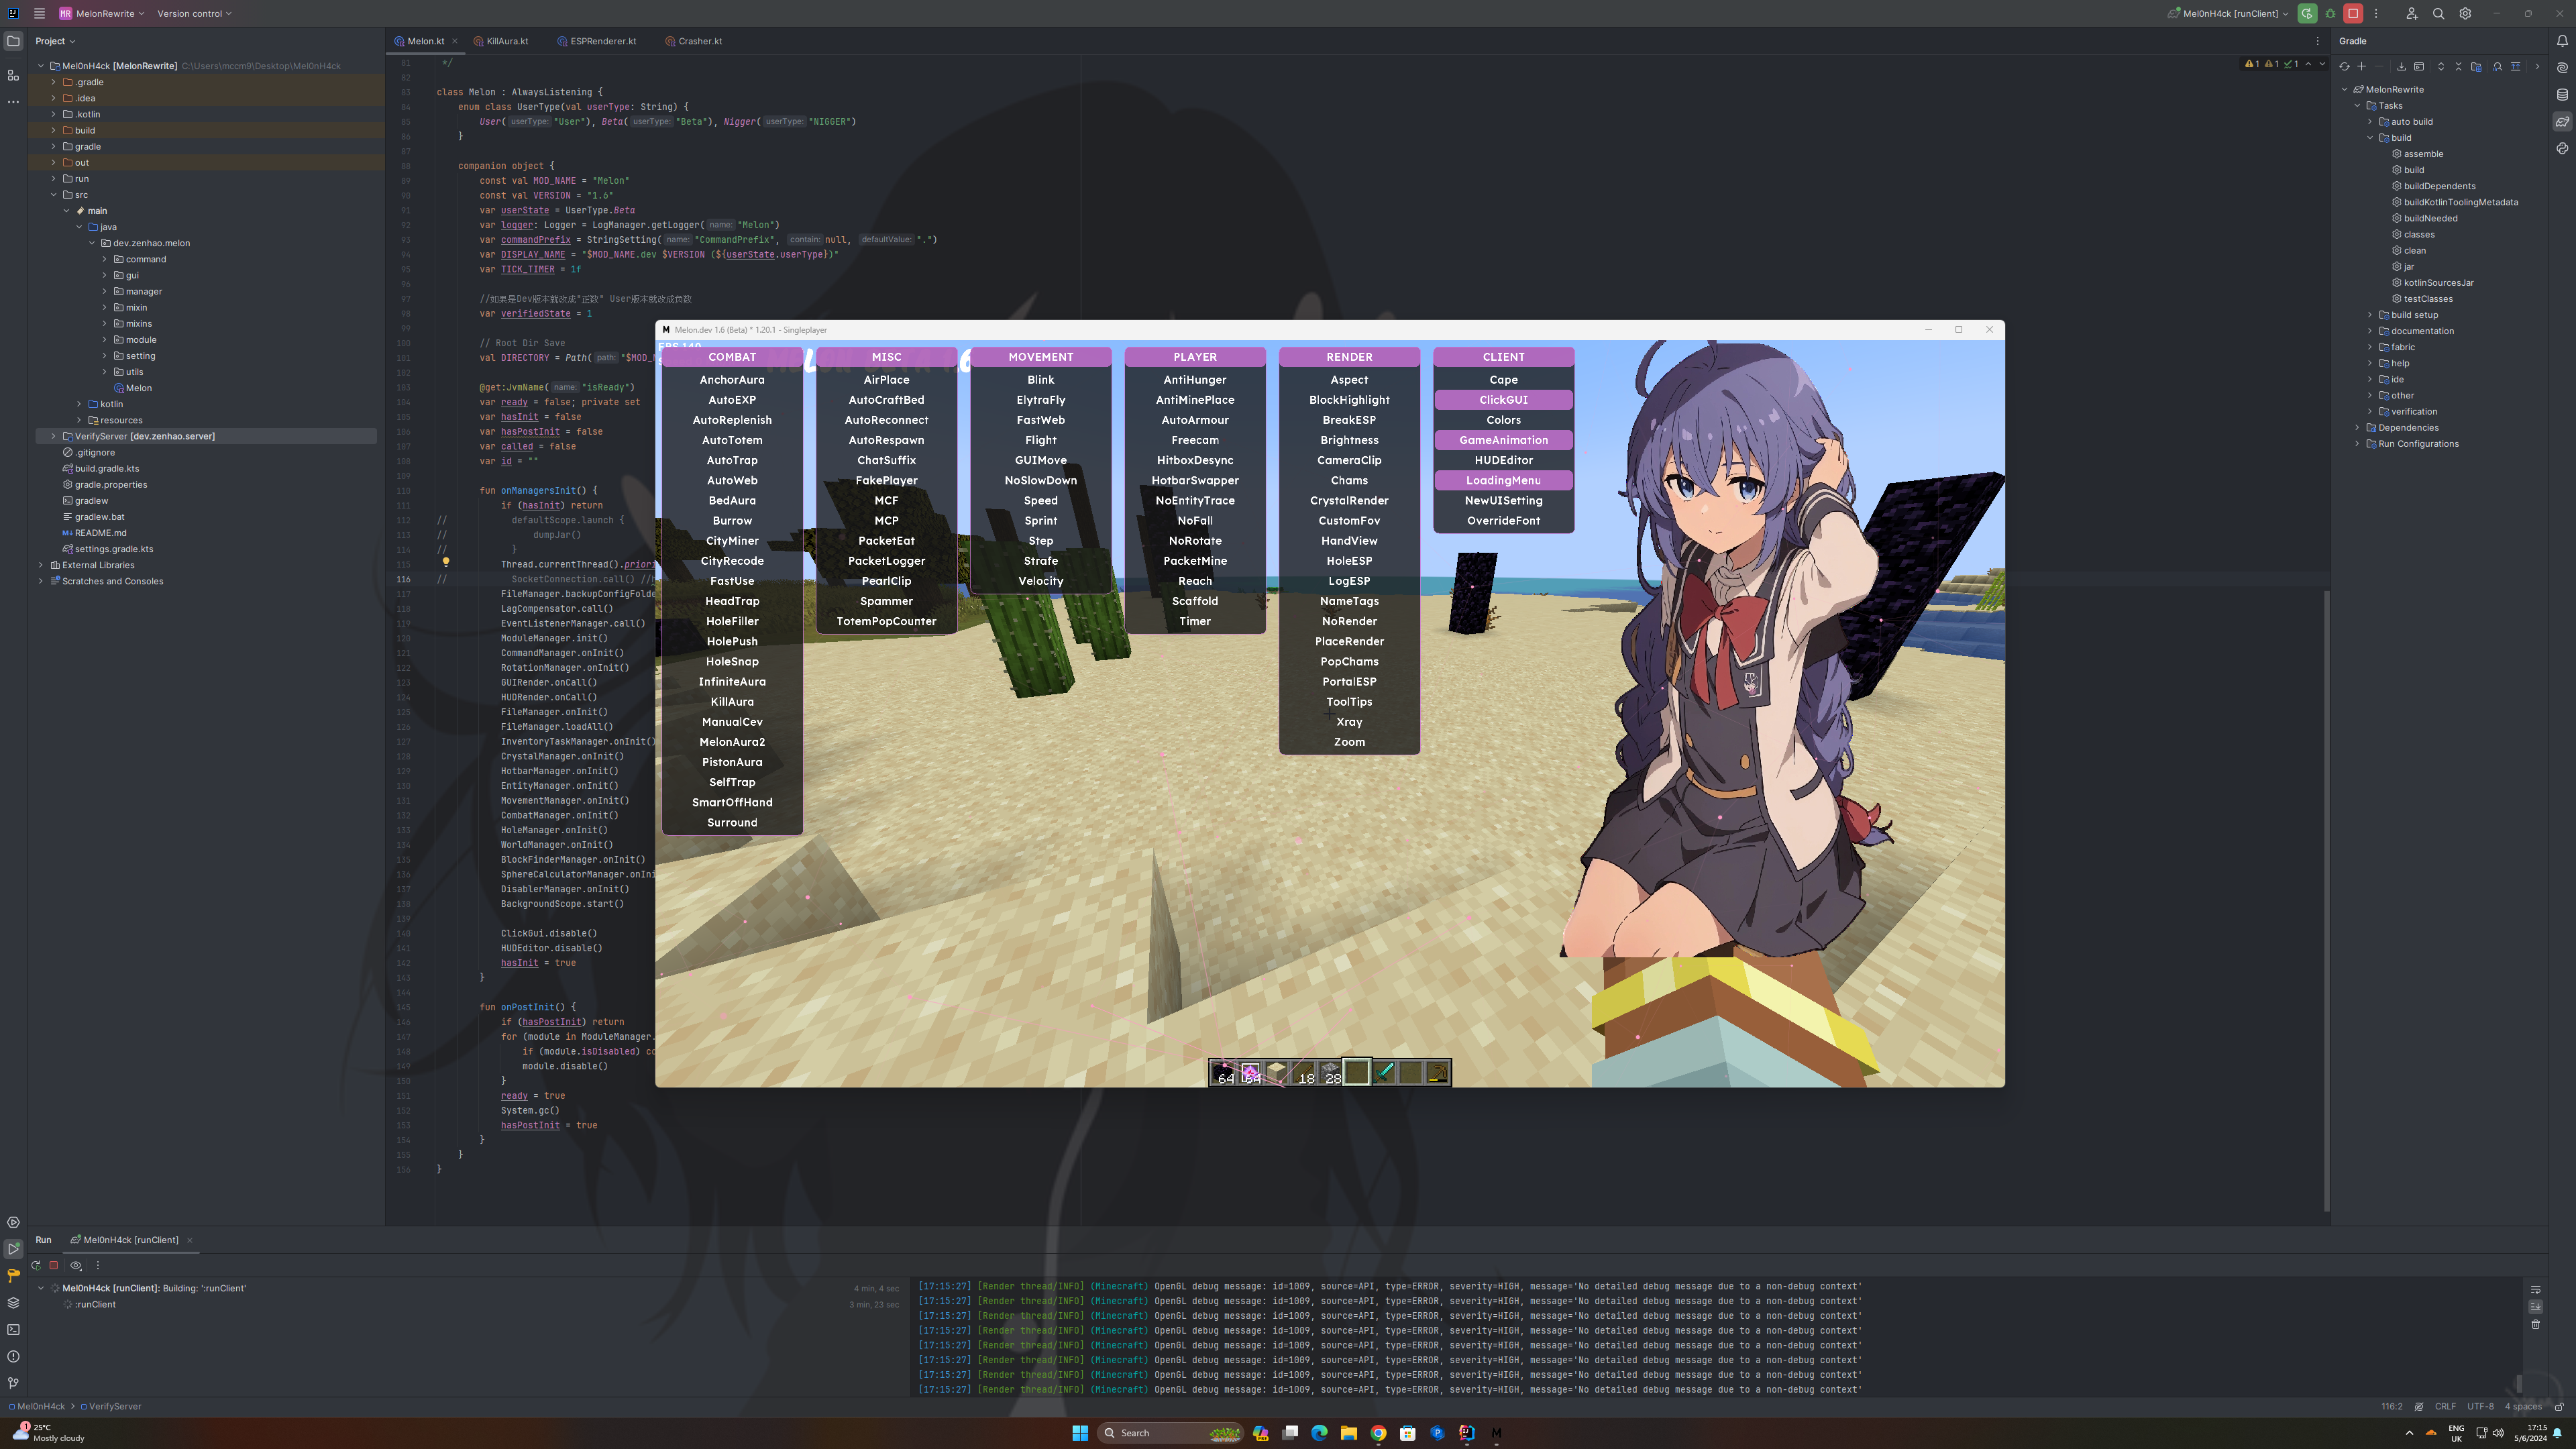Expand the build setup Gradle tasks
This screenshot has width=2576, height=1449.
coord(2370,315)
